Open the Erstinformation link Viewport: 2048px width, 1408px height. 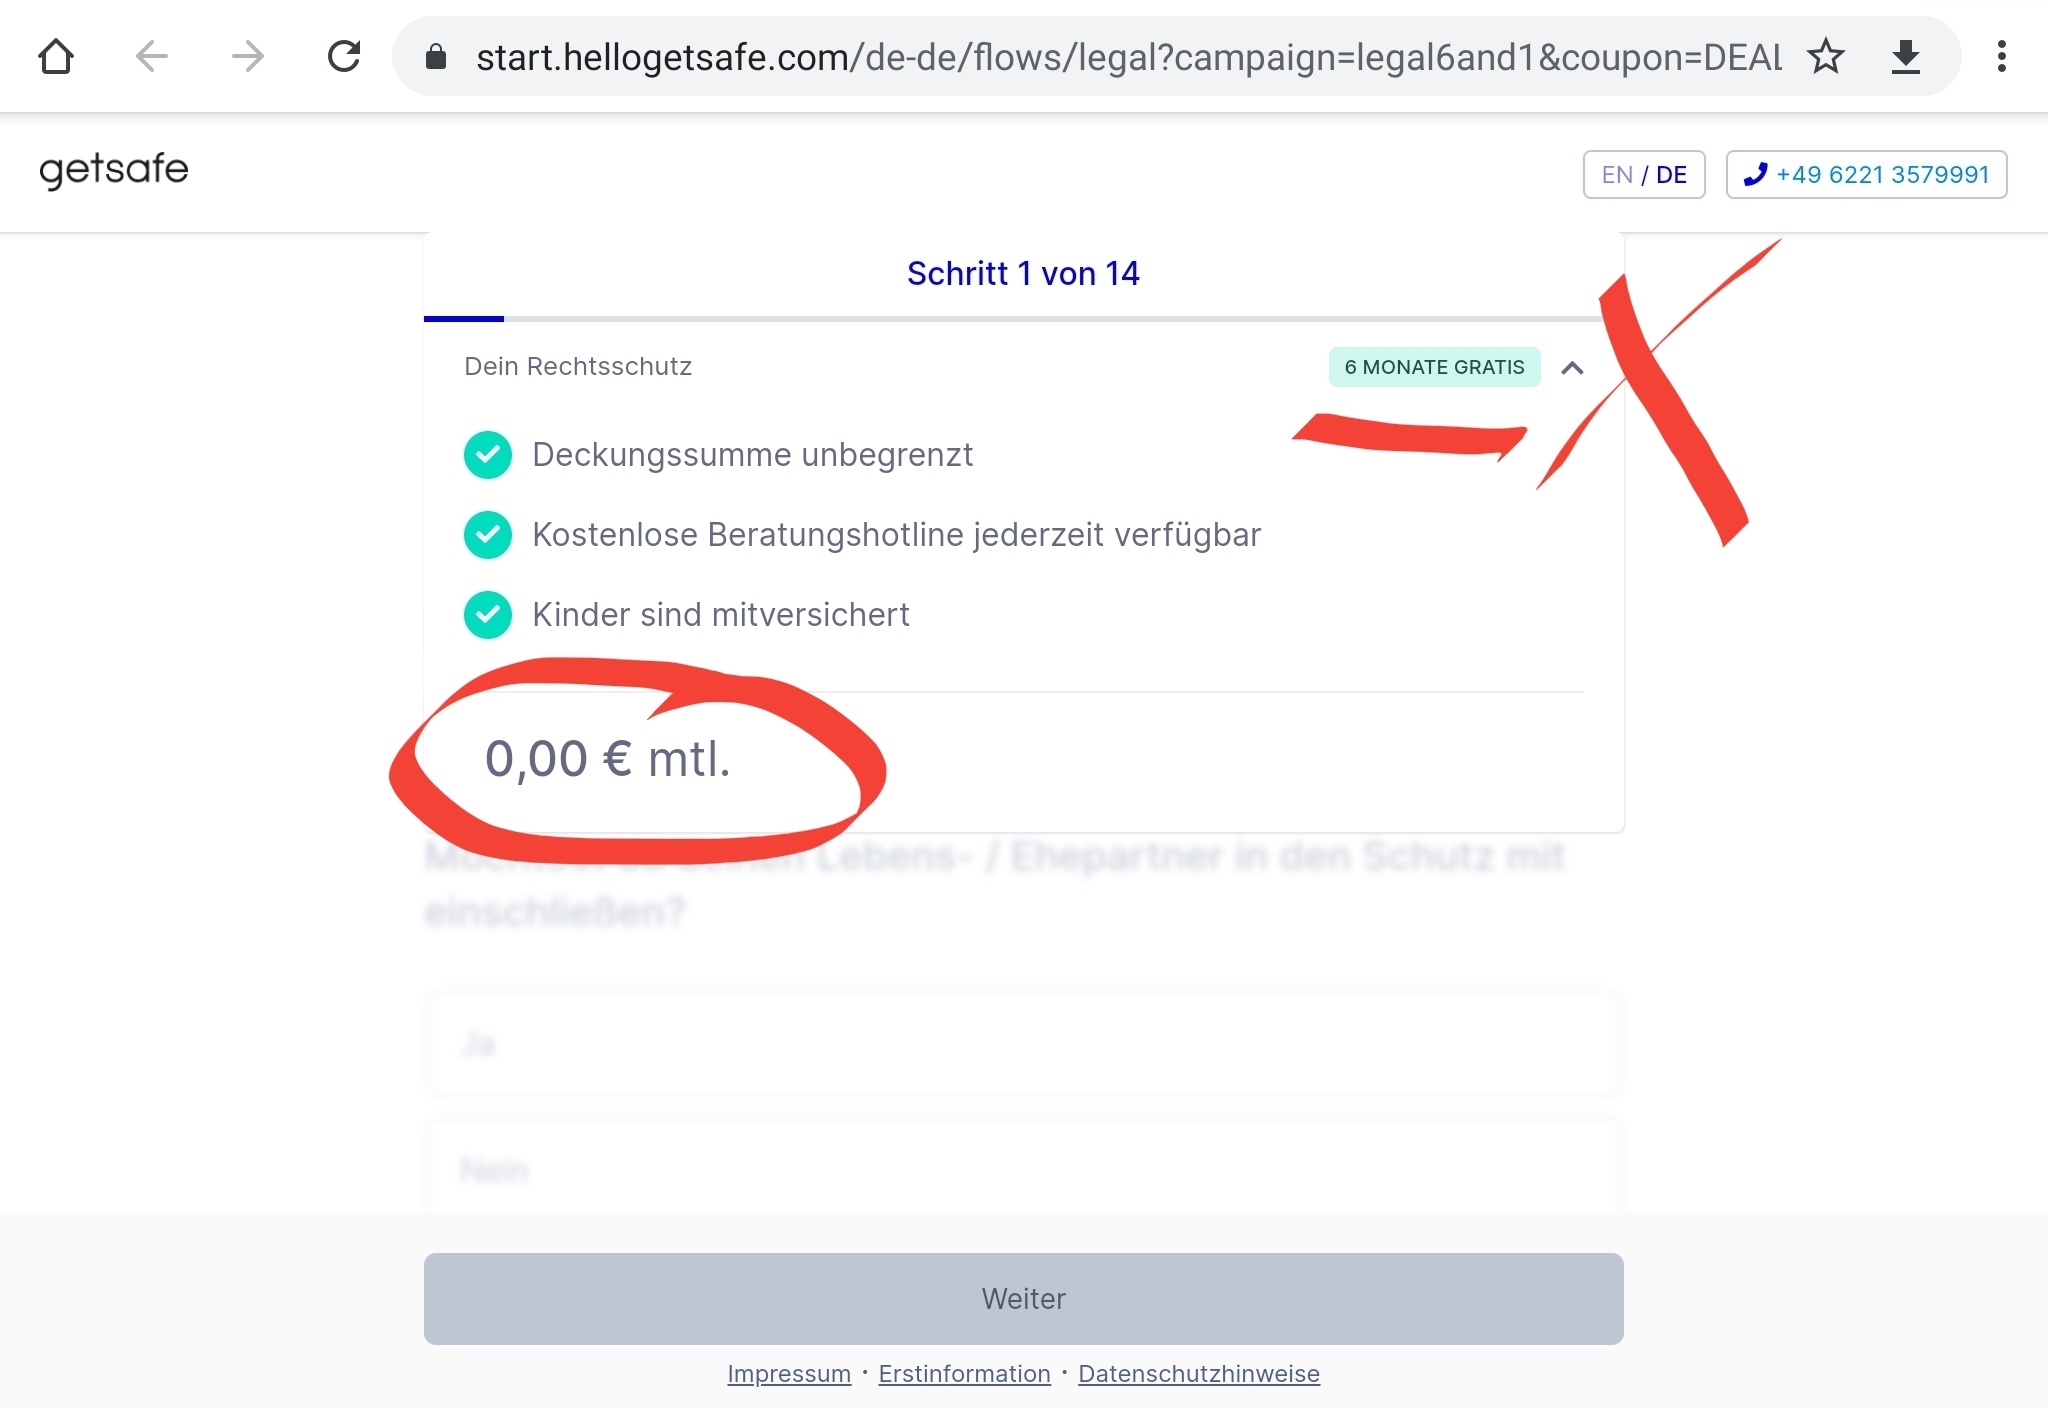pos(964,1374)
